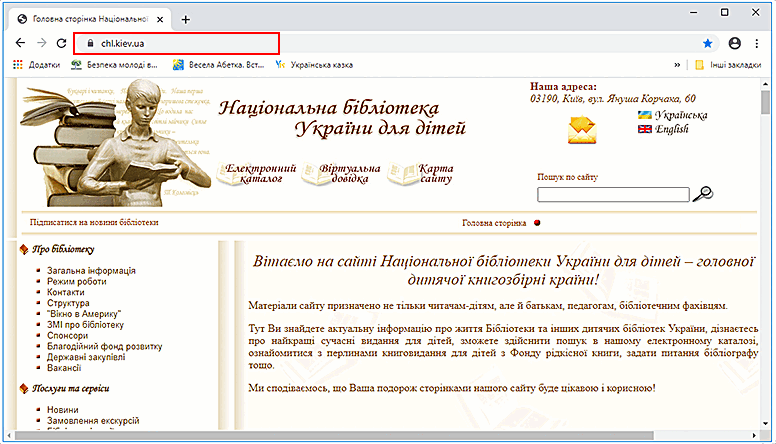776x444 pixels.
Task: Minimize the browser window
Action: tap(693, 12)
